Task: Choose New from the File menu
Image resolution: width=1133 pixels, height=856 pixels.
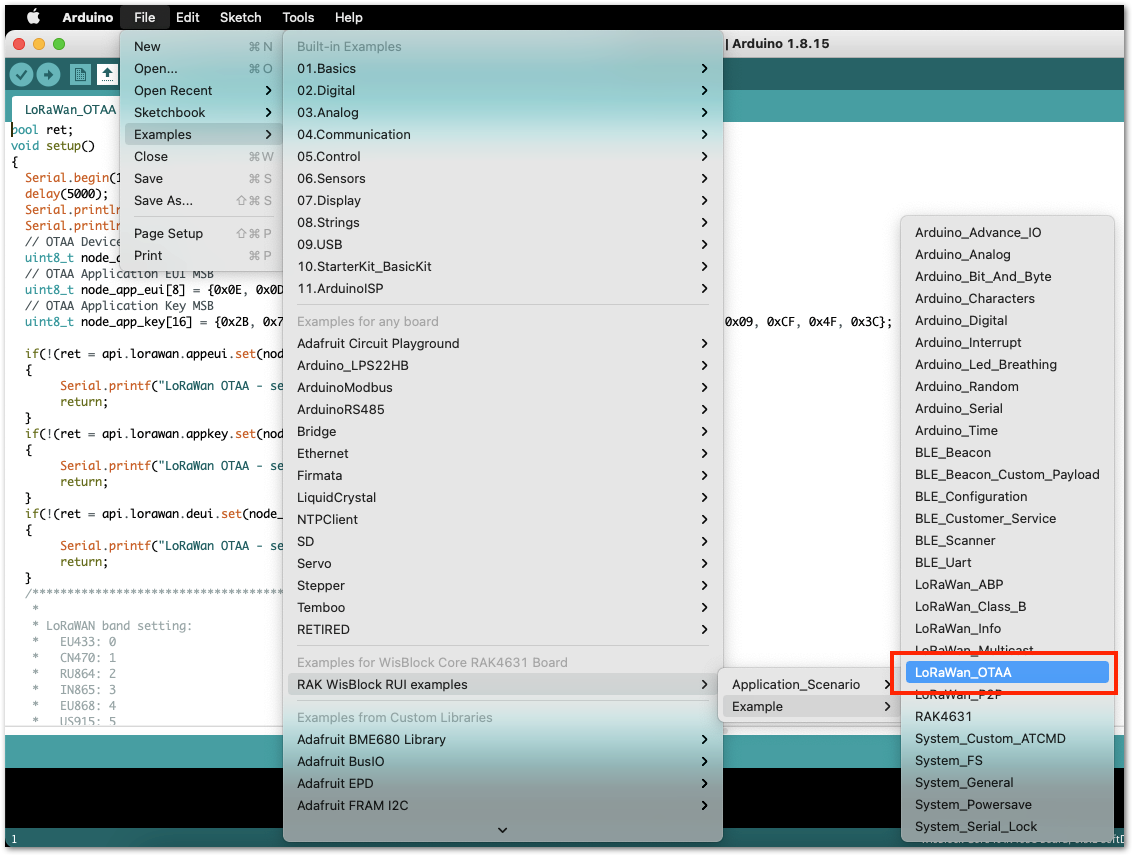Action: click(x=203, y=46)
